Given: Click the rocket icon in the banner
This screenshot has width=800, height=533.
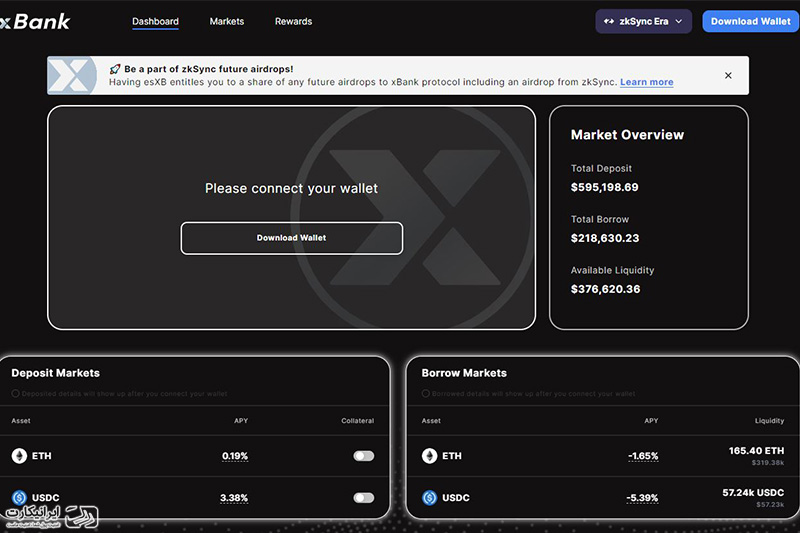Looking at the screenshot, I should [115, 69].
